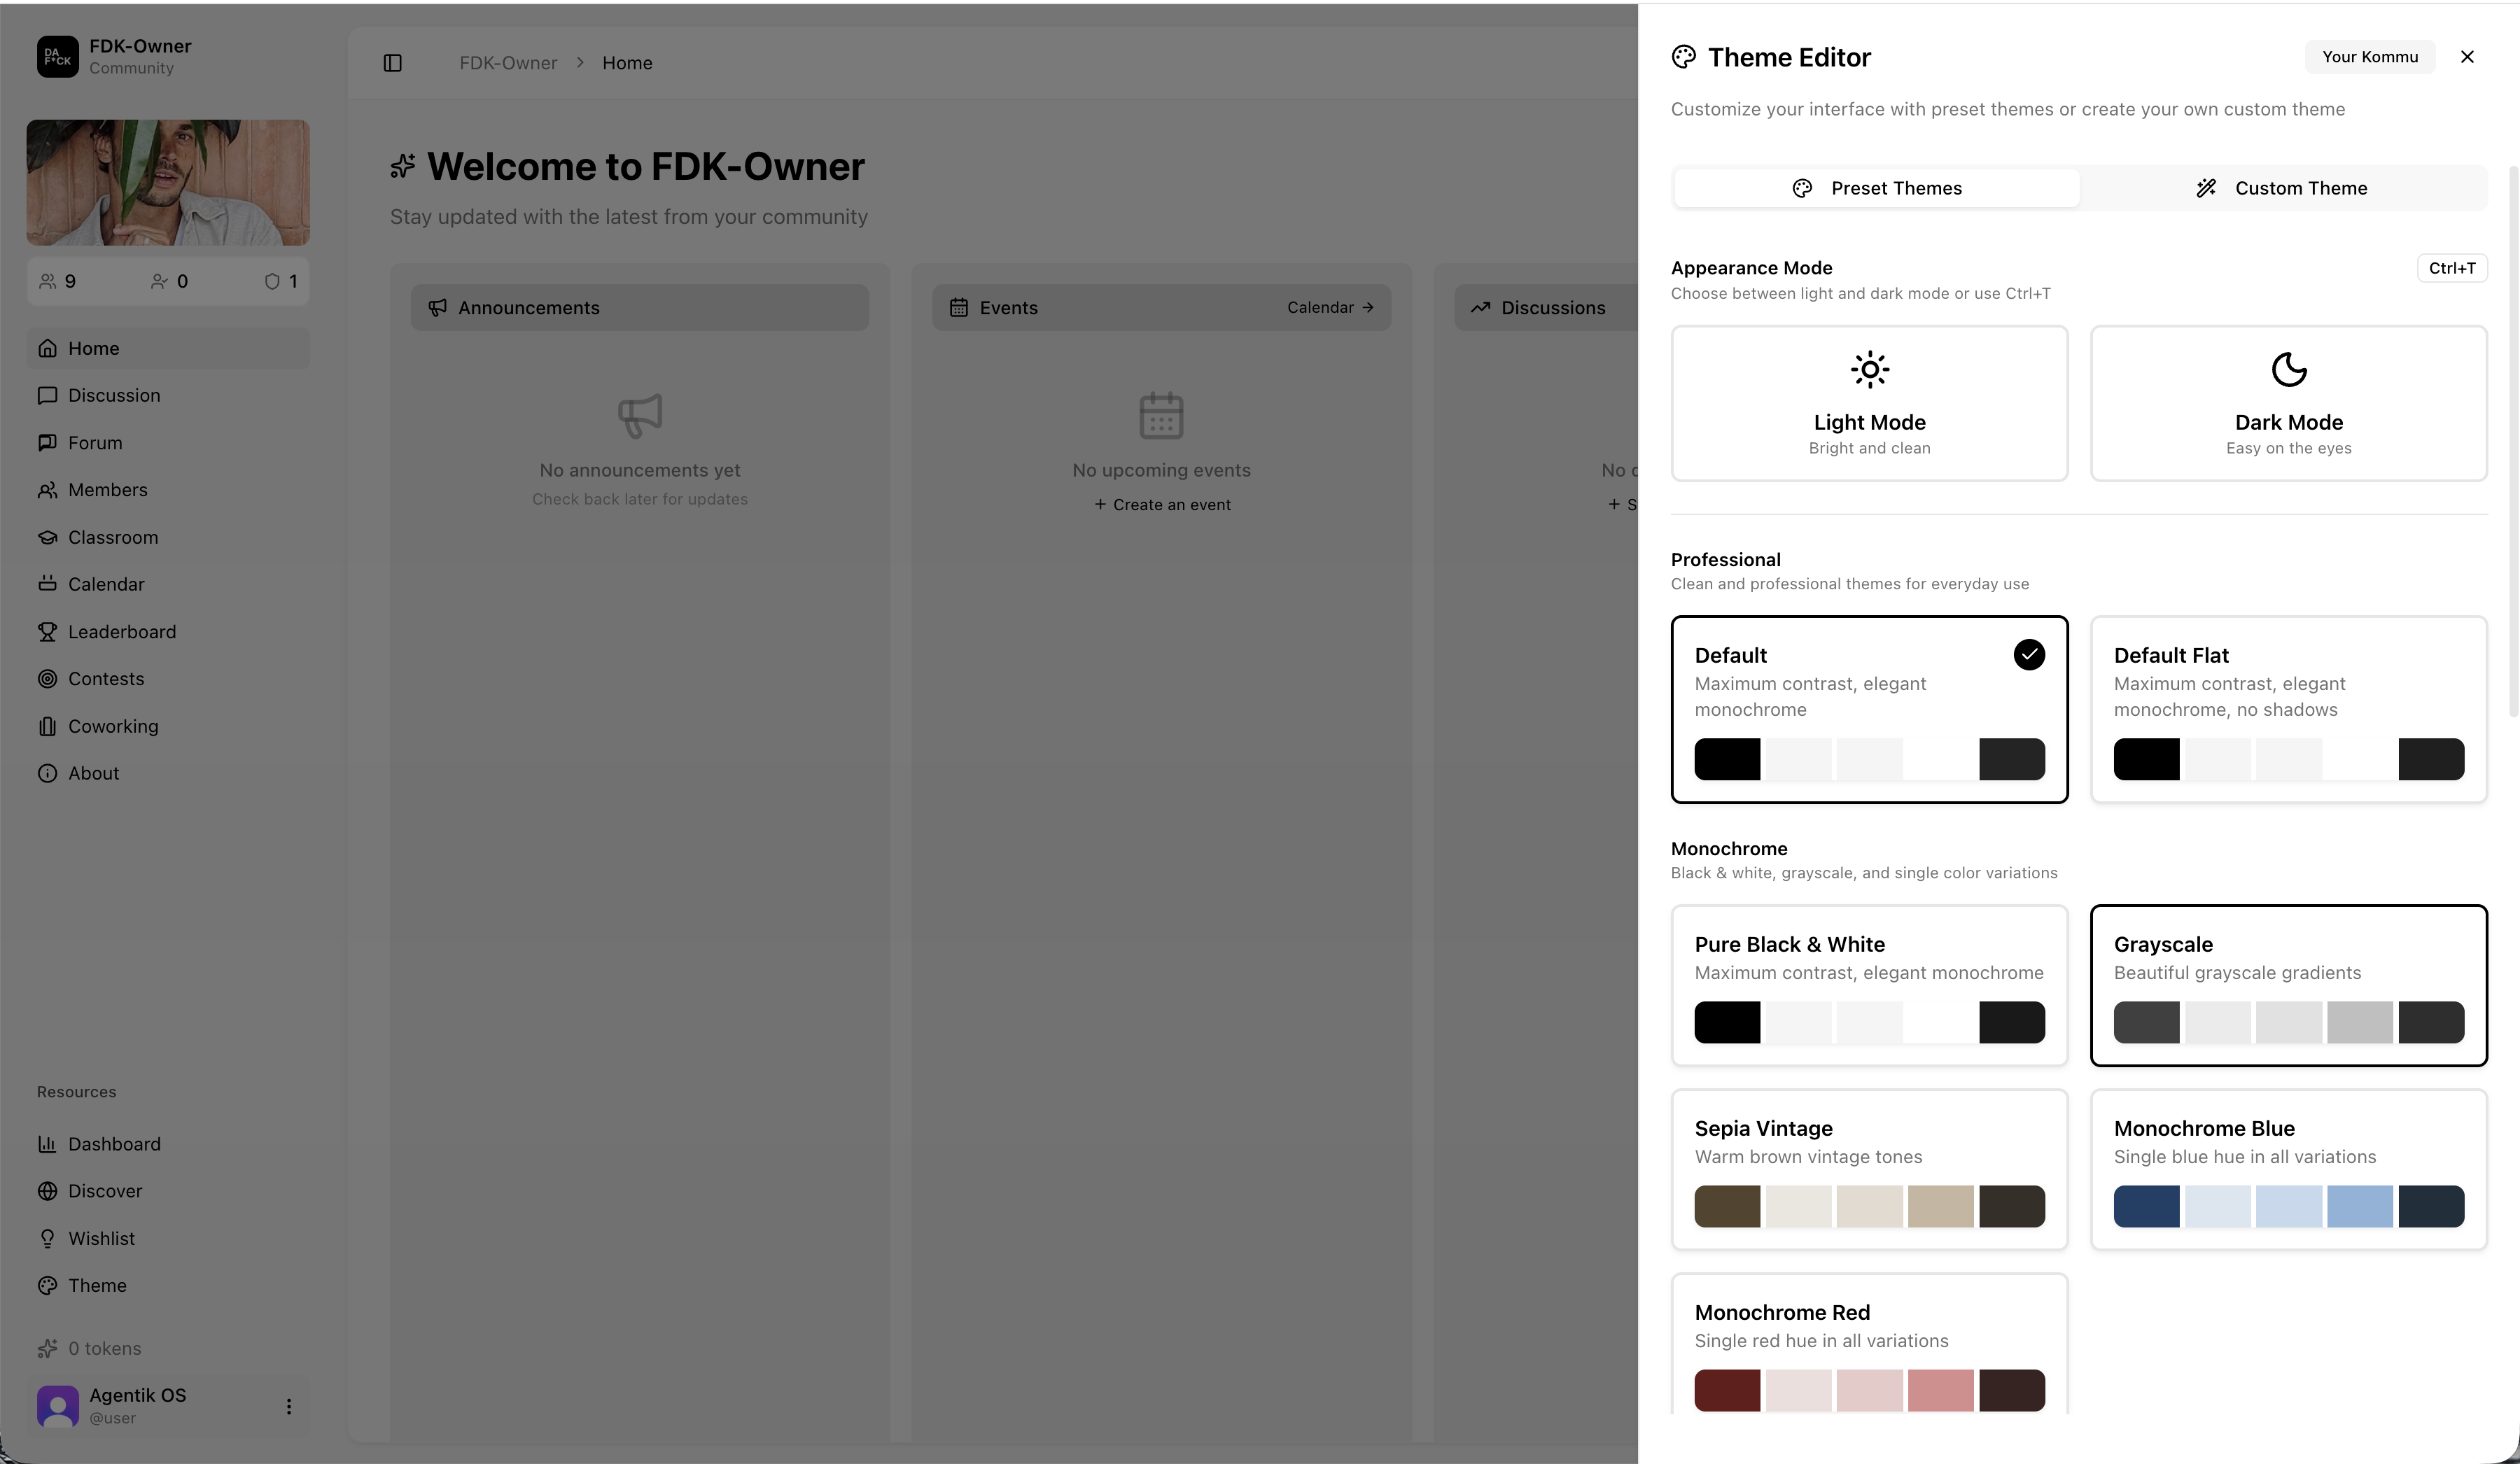Image resolution: width=2520 pixels, height=1464 pixels.
Task: Open Calendar link in Events card
Action: (1330, 308)
